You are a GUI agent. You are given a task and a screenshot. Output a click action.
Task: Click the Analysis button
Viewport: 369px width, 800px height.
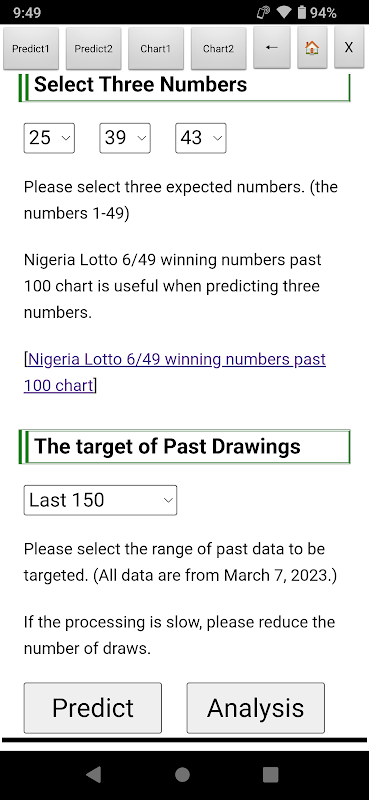256,708
